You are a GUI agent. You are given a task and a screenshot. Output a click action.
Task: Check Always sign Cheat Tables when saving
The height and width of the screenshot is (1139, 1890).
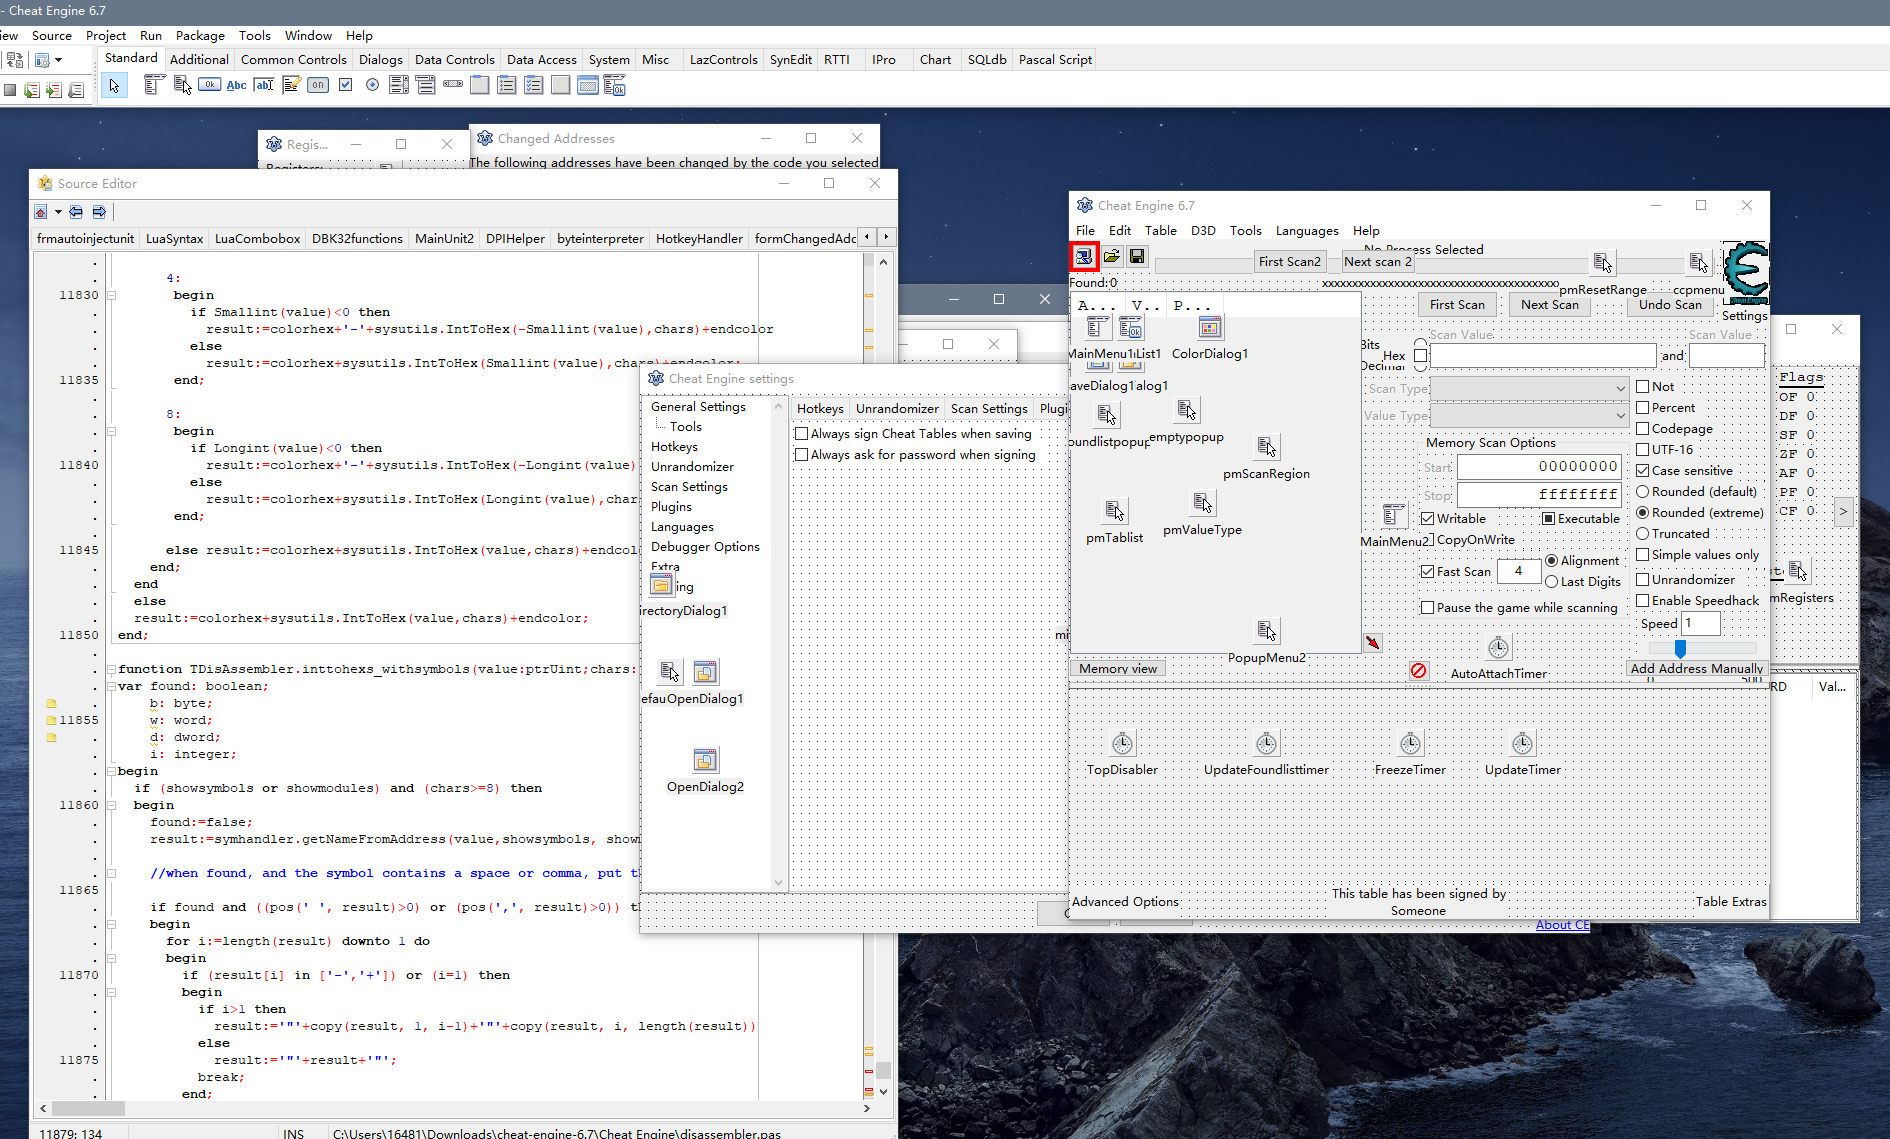[802, 434]
